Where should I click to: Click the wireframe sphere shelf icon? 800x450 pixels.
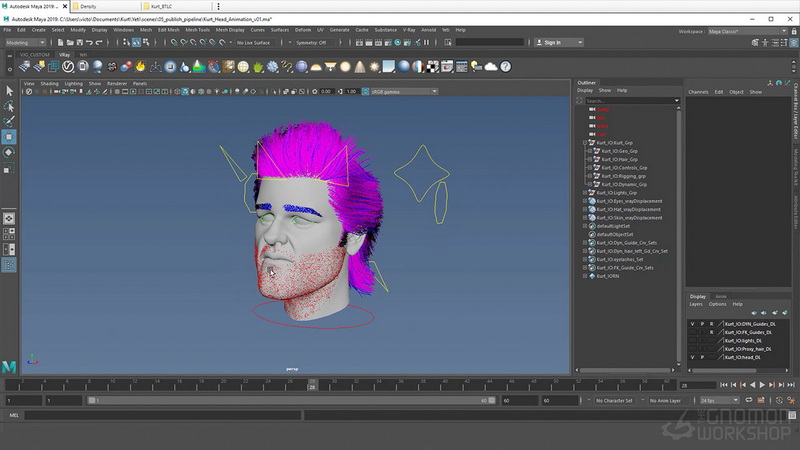[x=243, y=66]
